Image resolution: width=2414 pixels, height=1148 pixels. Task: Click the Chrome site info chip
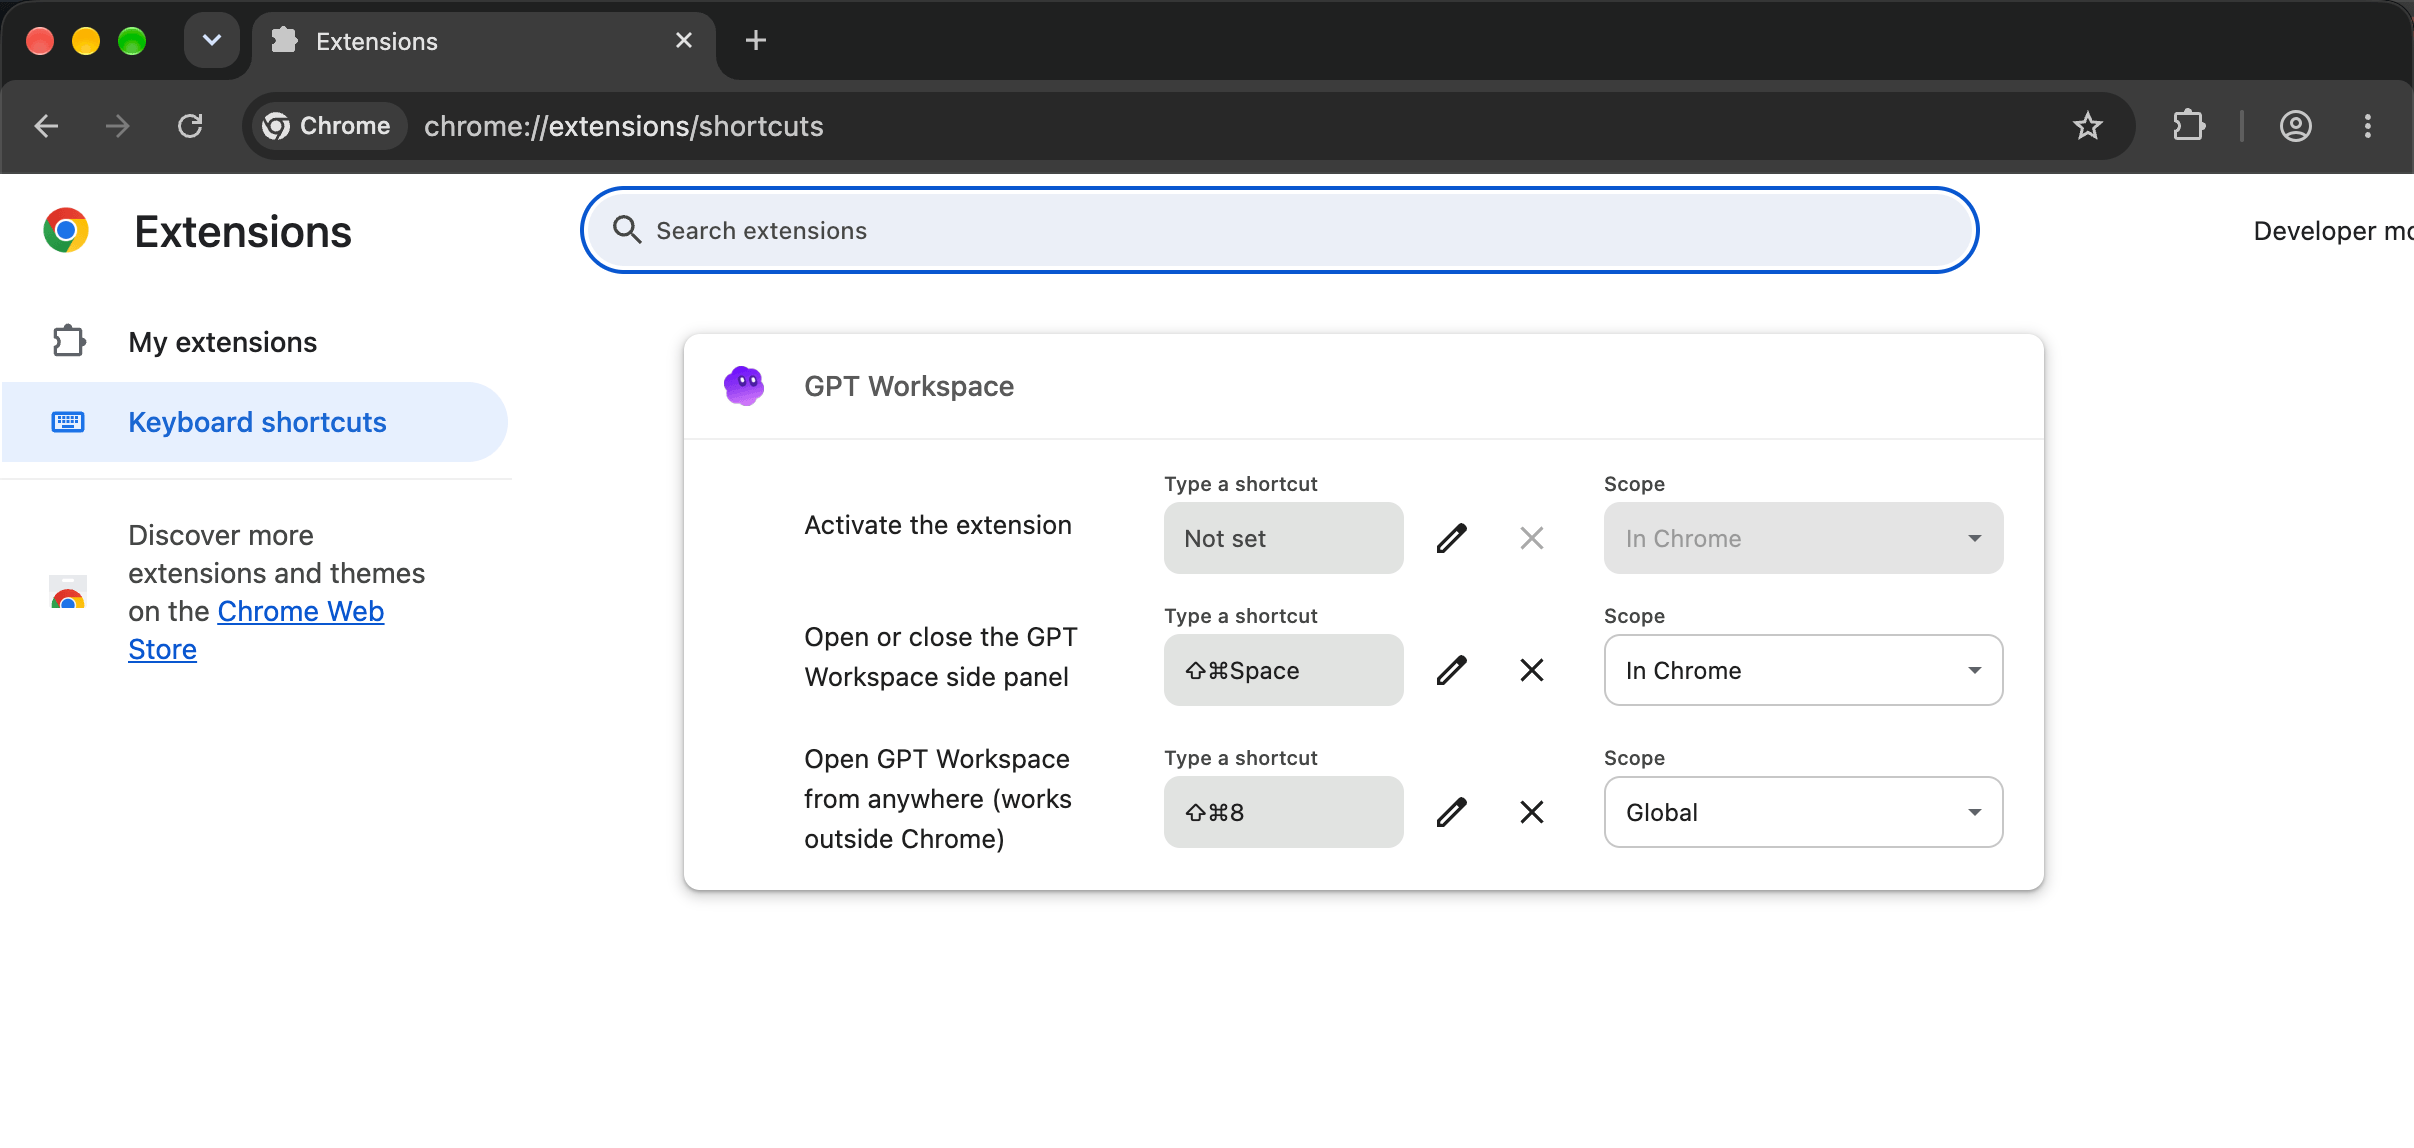tap(327, 126)
